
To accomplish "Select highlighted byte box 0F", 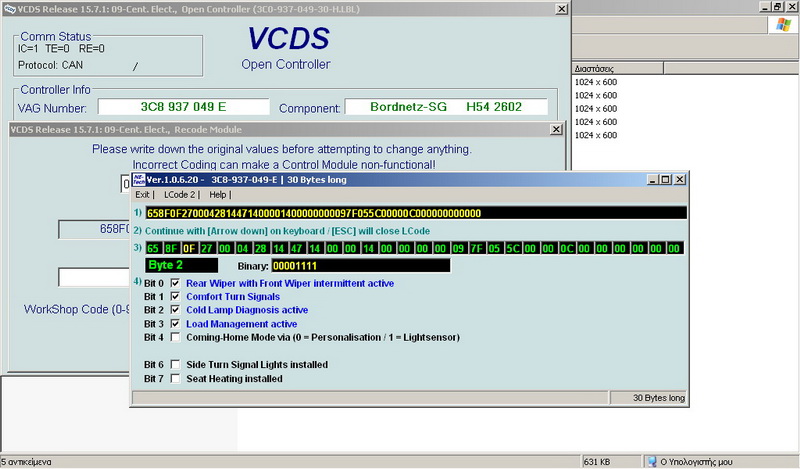I will click(x=189, y=249).
